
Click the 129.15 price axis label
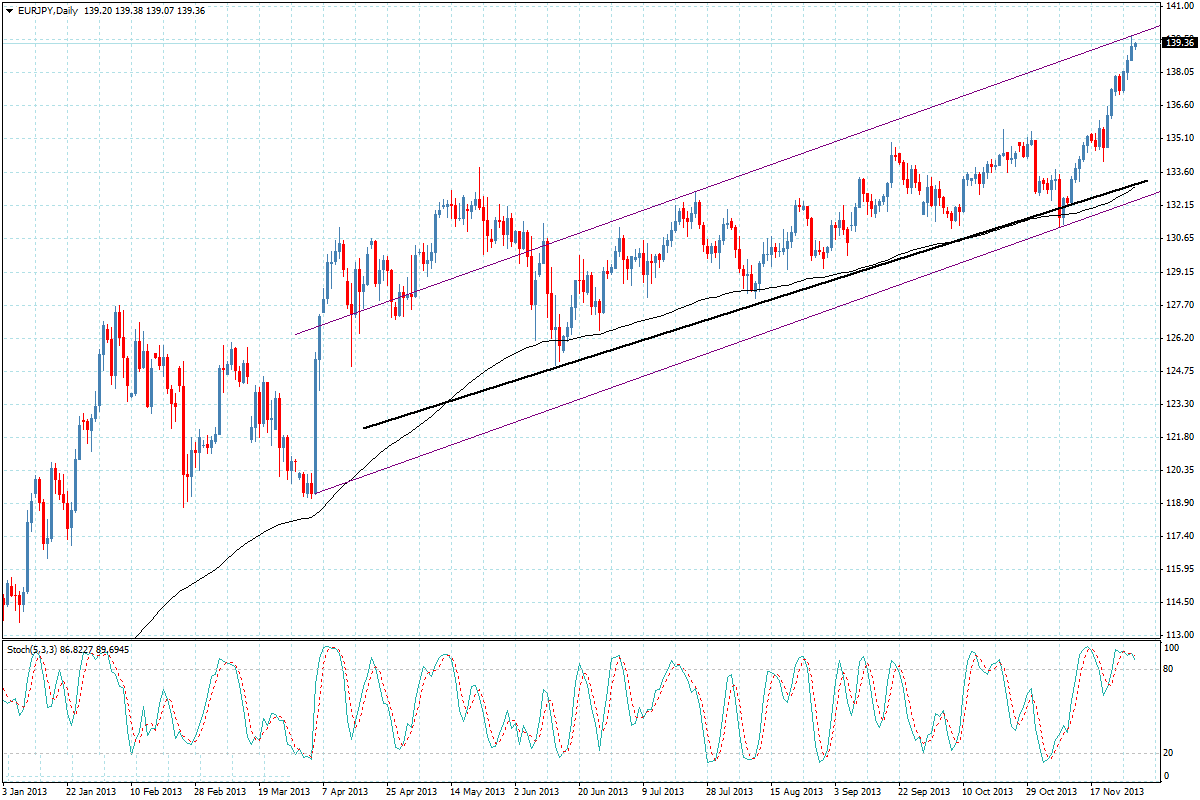pos(1180,272)
